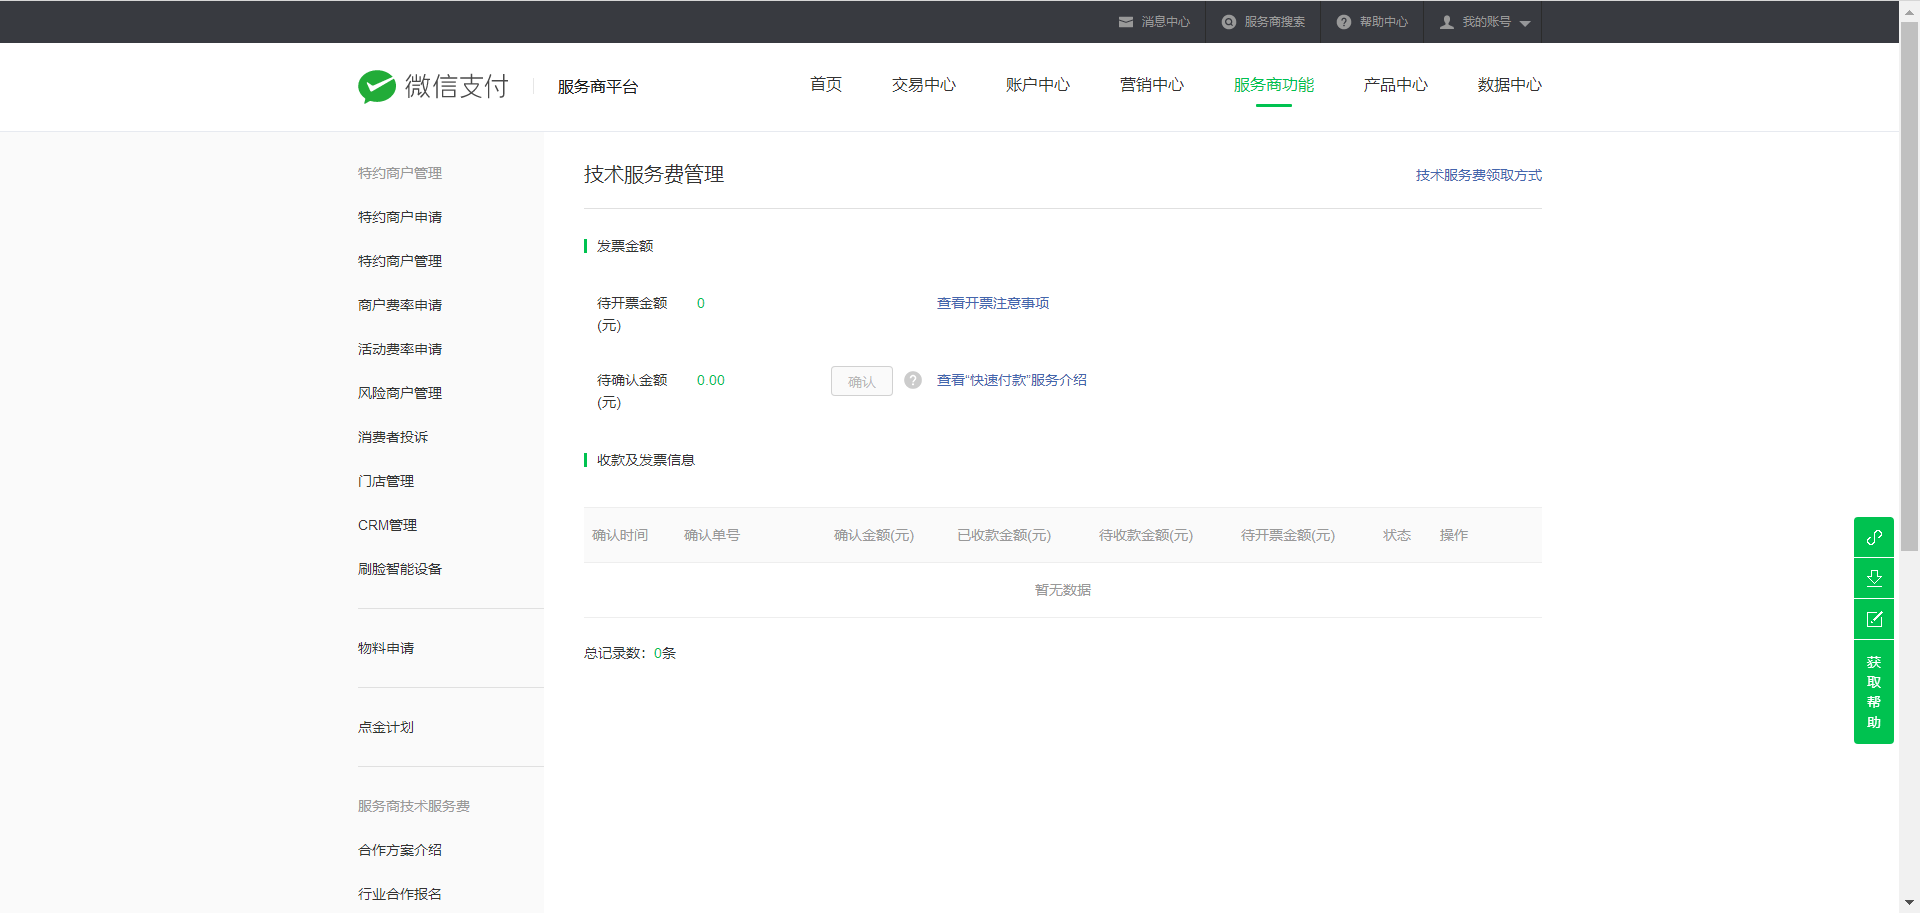Open 交易中心 tab

click(x=924, y=85)
